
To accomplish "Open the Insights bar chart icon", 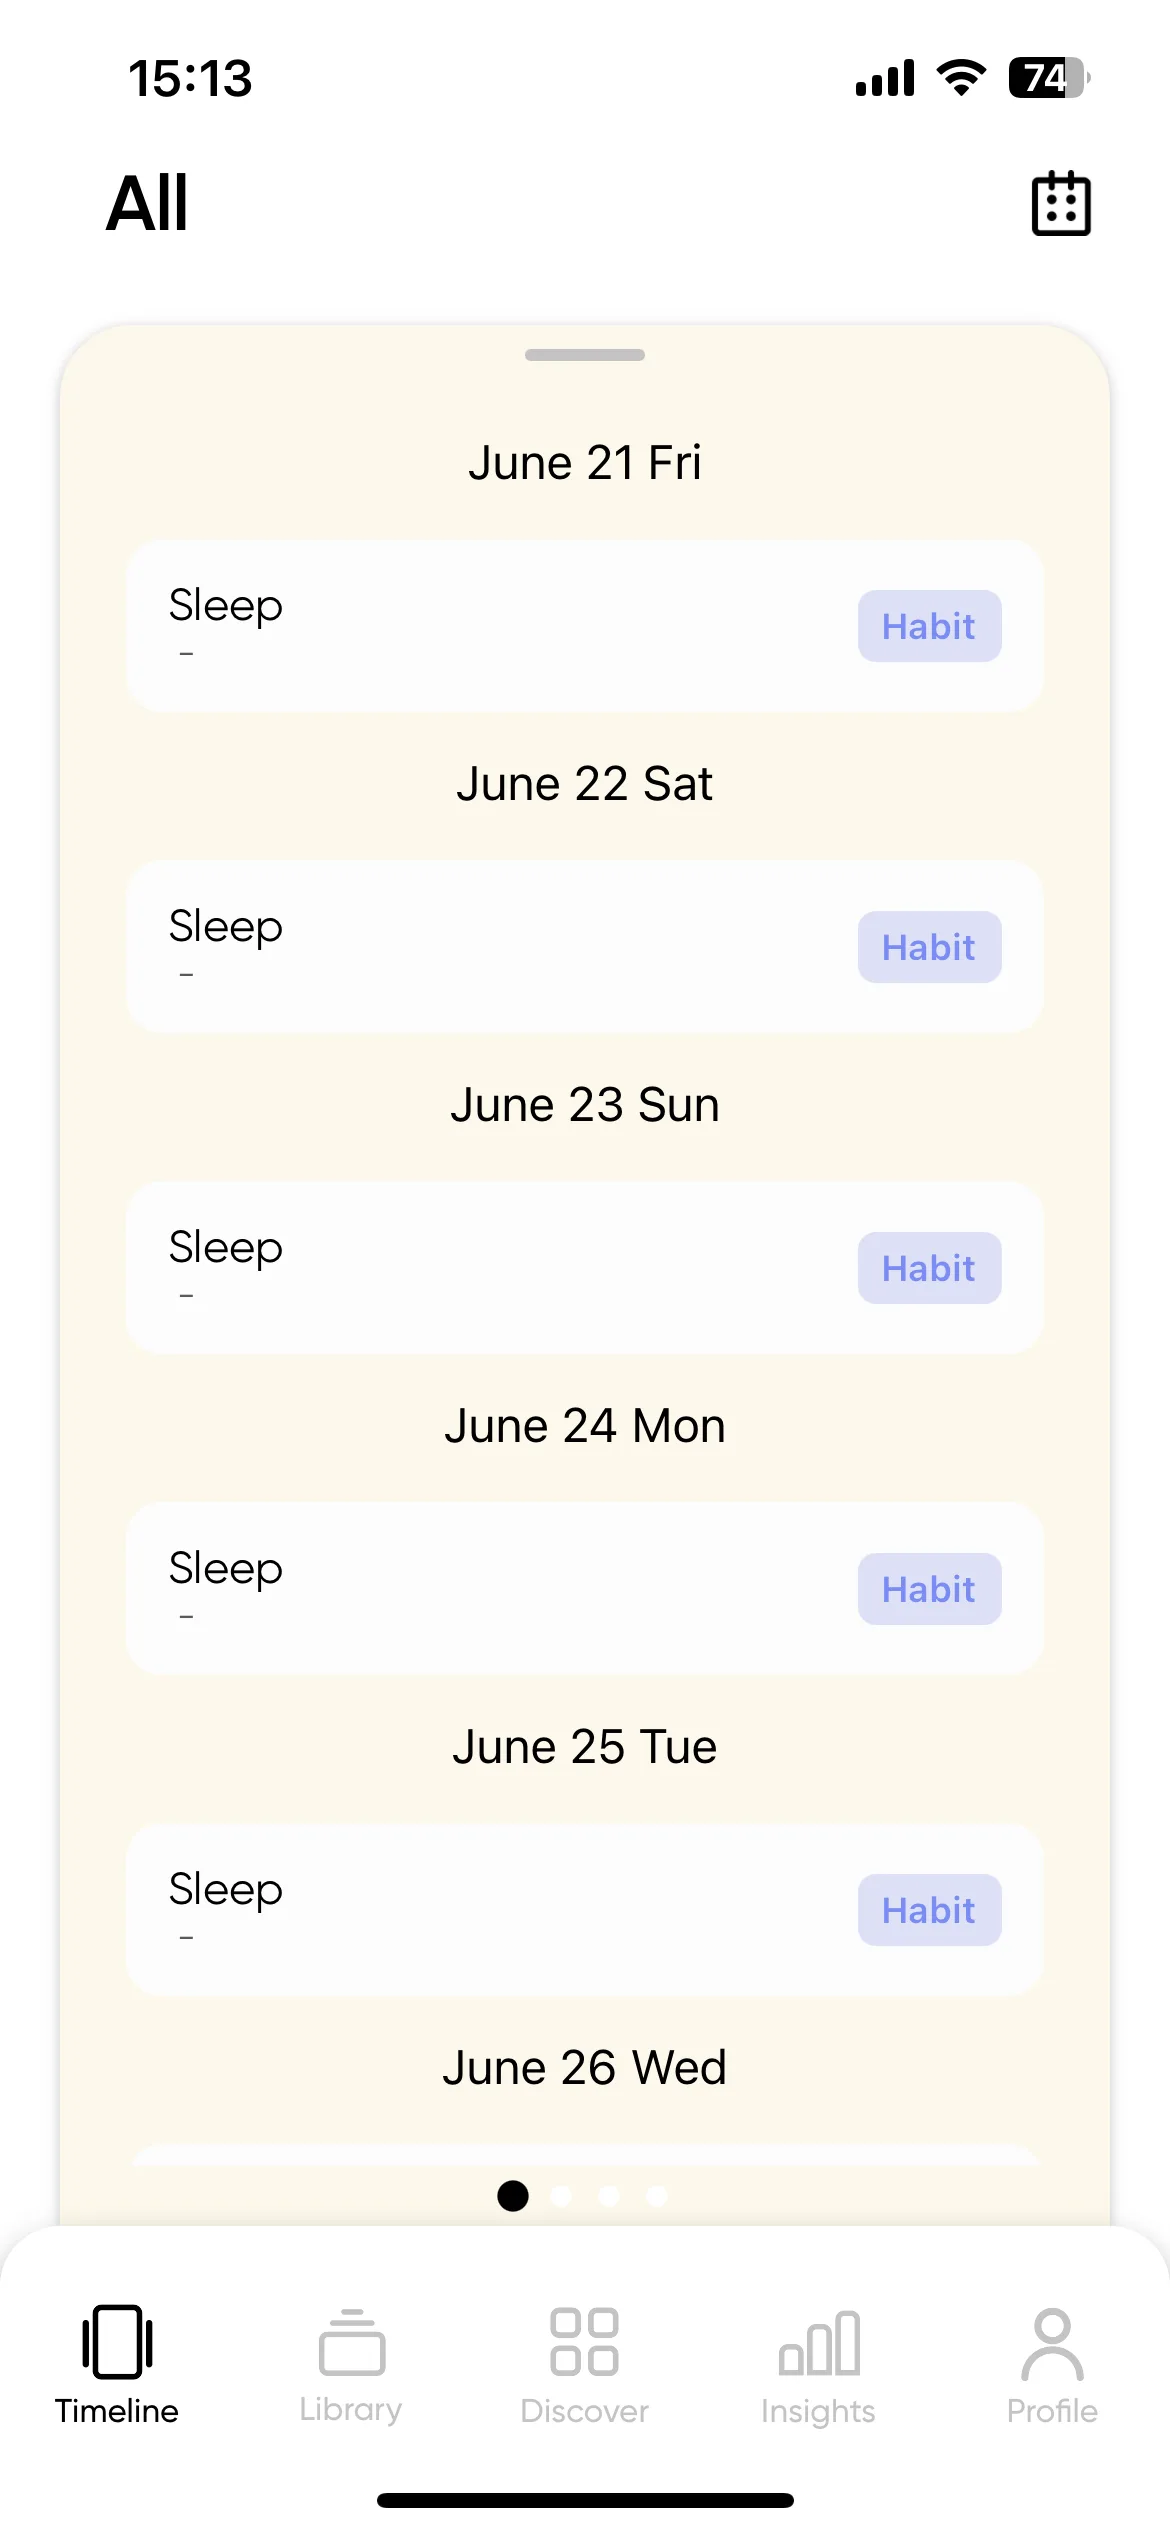I will 819,2342.
